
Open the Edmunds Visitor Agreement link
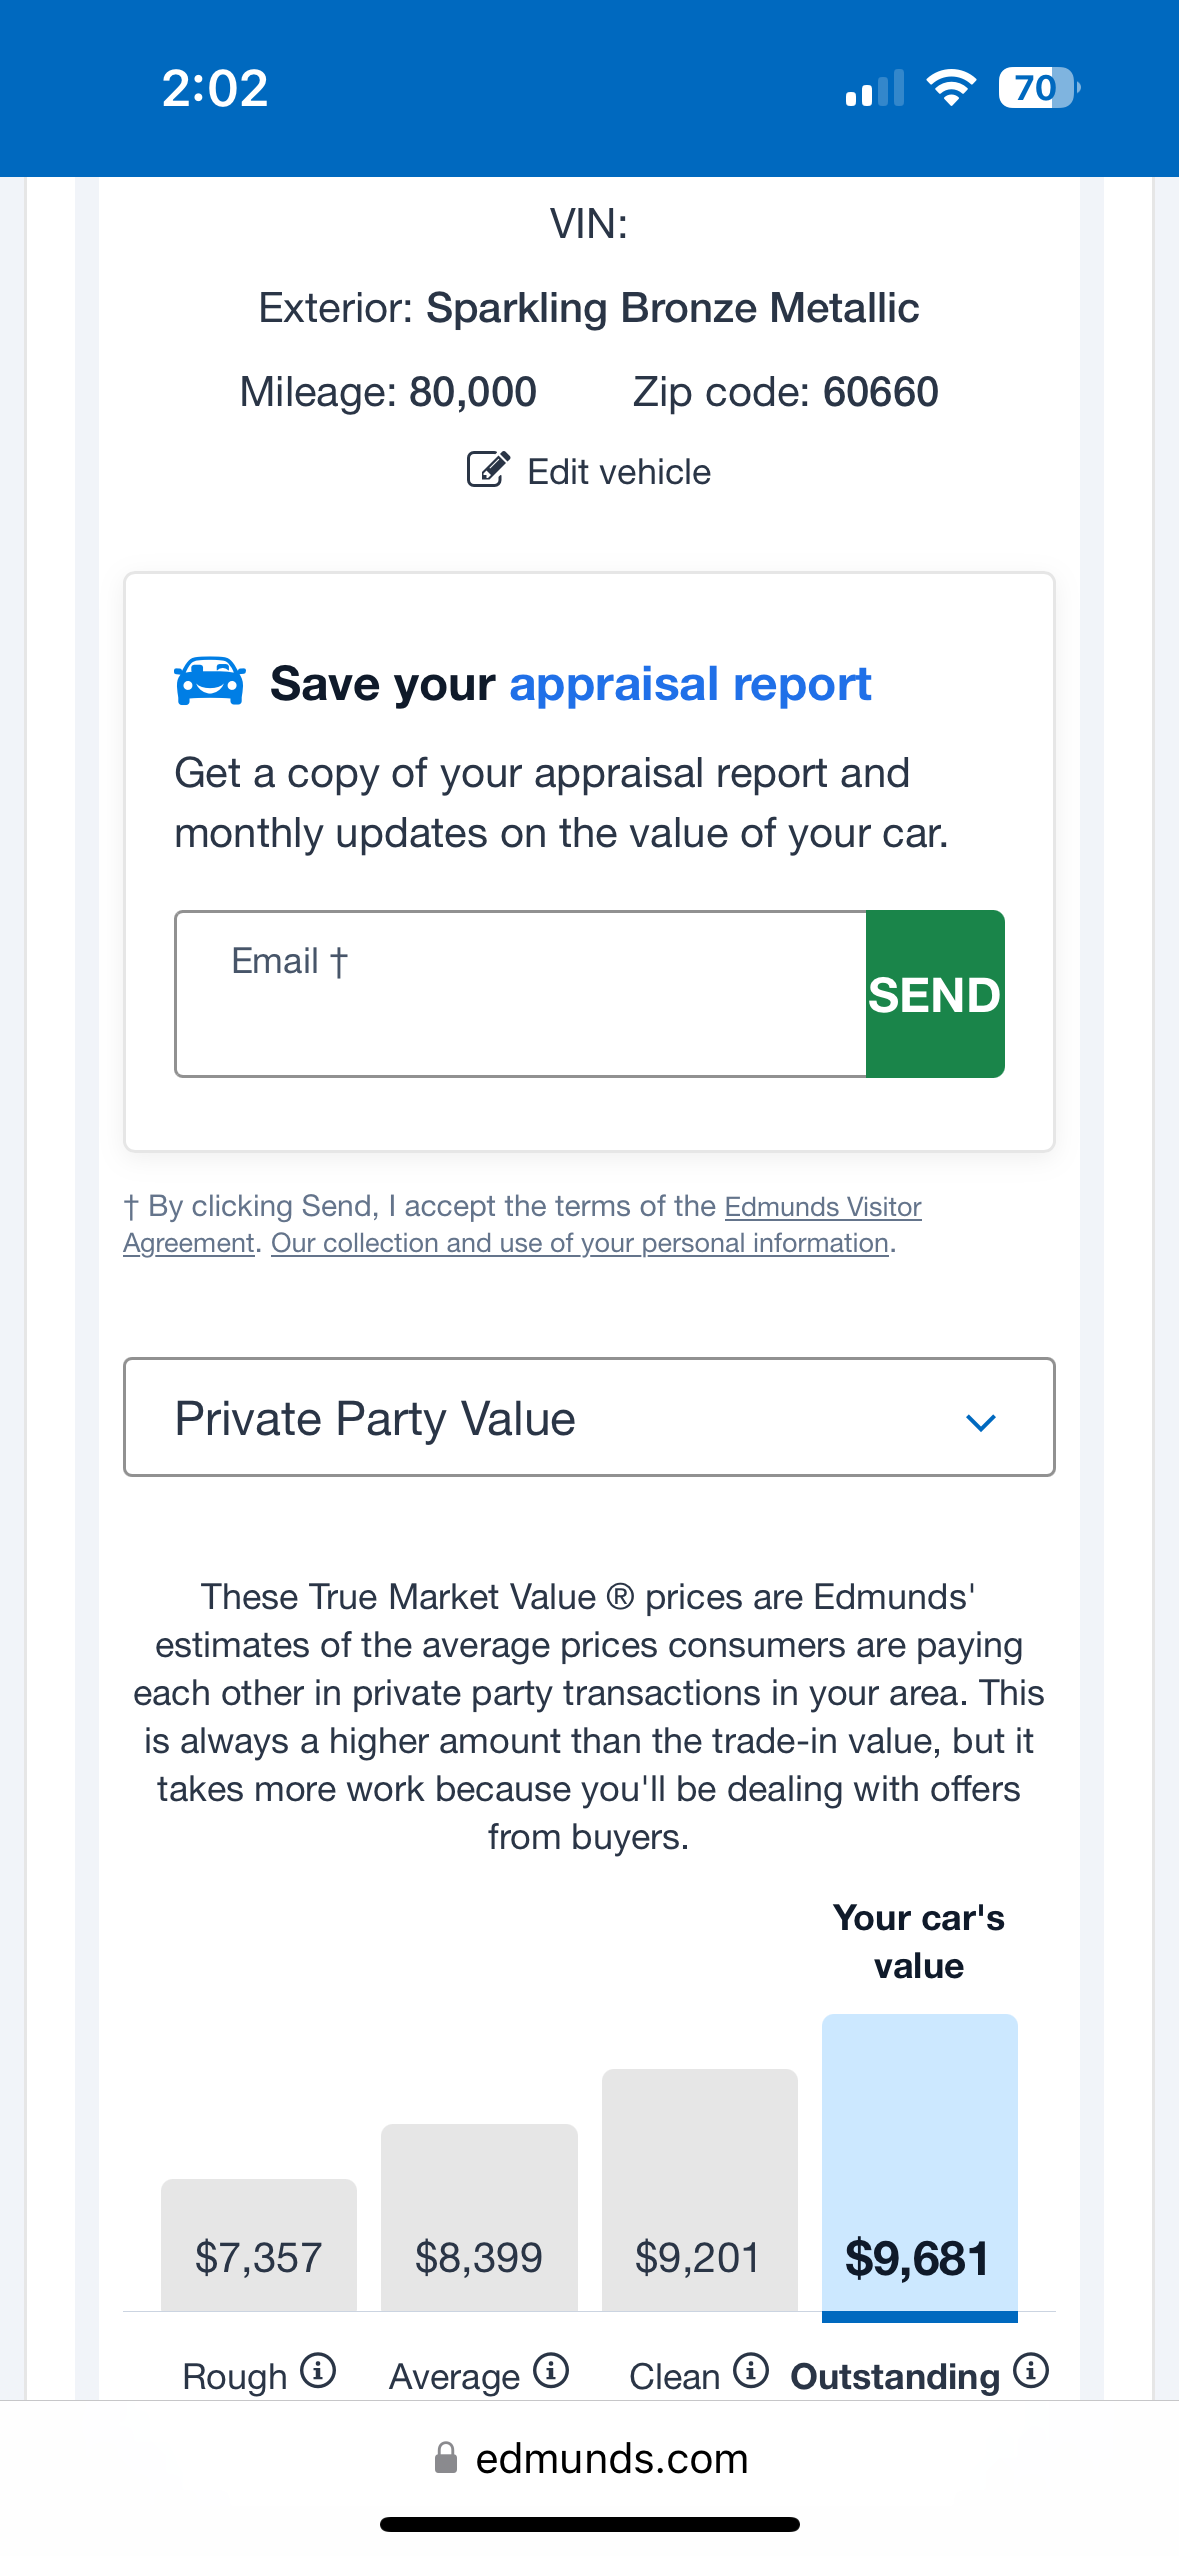coord(522,1225)
